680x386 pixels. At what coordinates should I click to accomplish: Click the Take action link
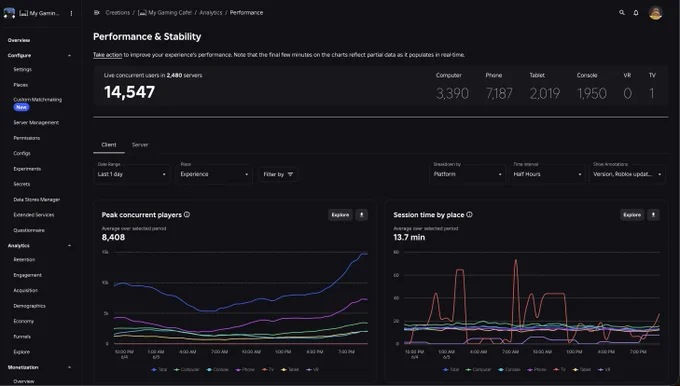(108, 55)
